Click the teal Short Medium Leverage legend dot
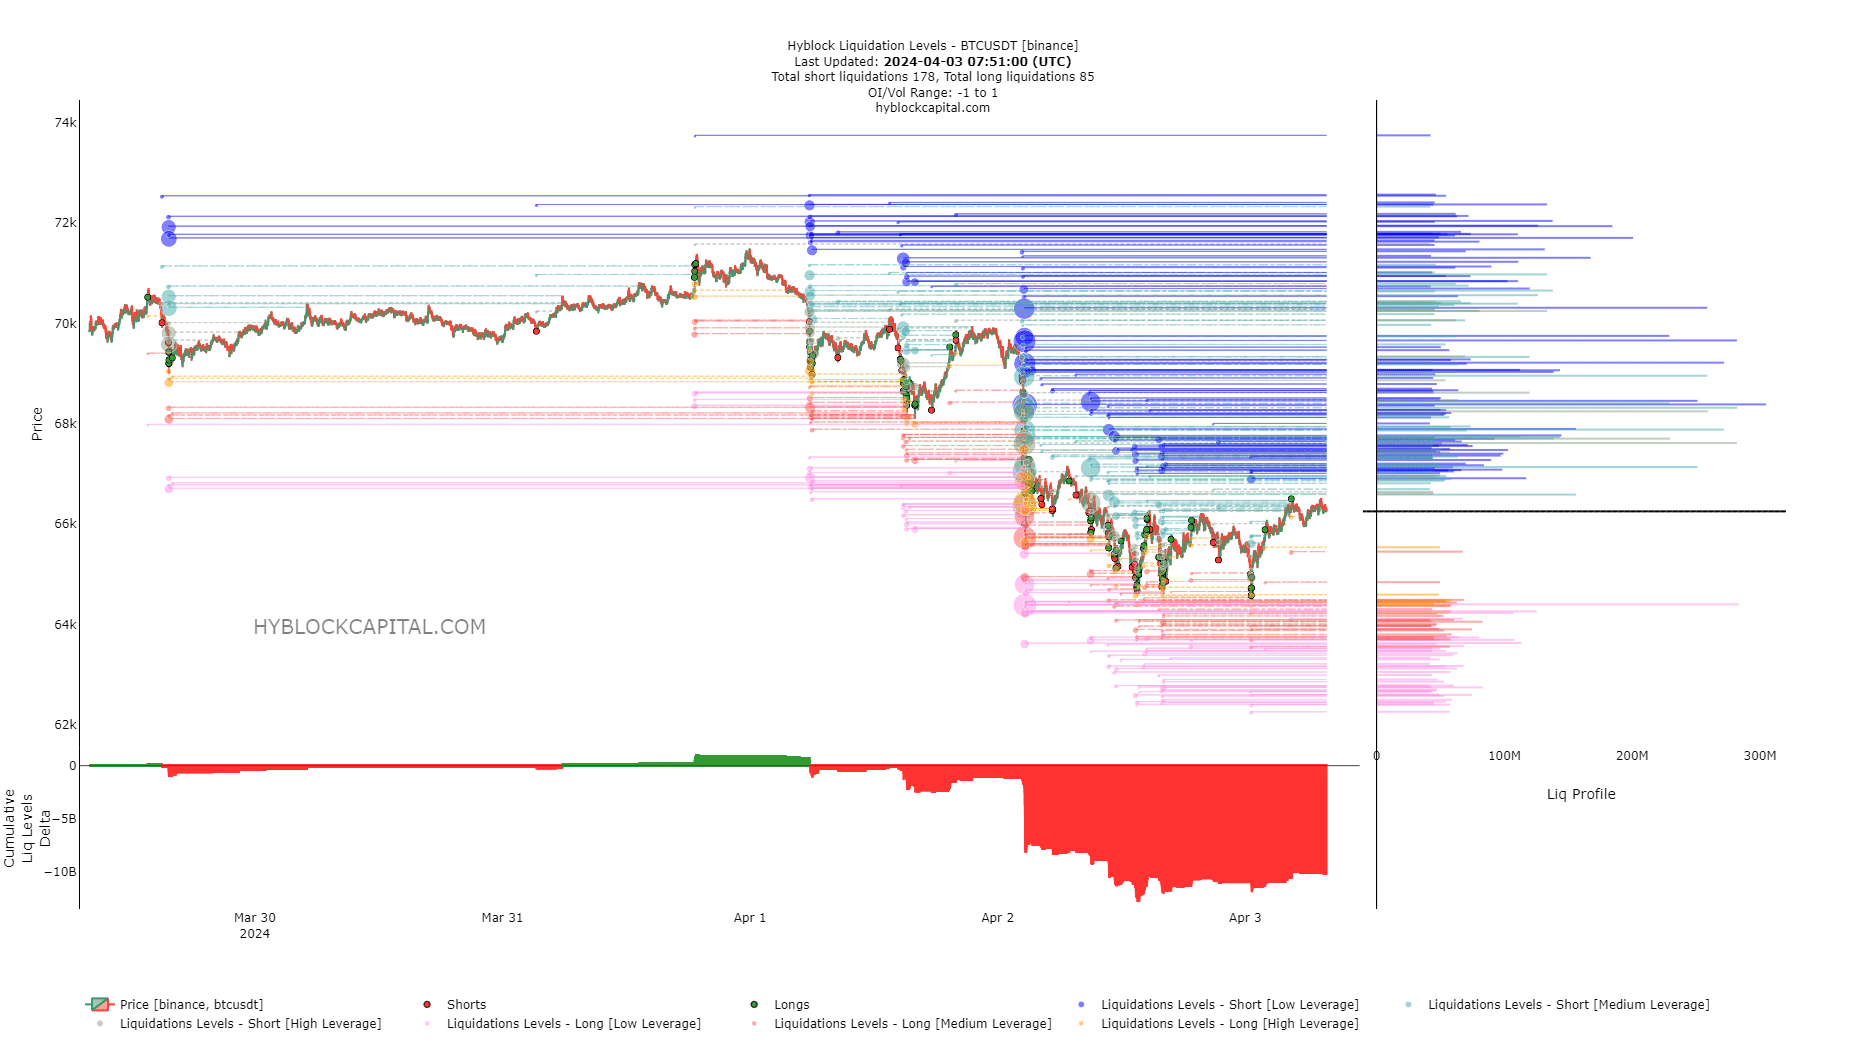 1408,1004
